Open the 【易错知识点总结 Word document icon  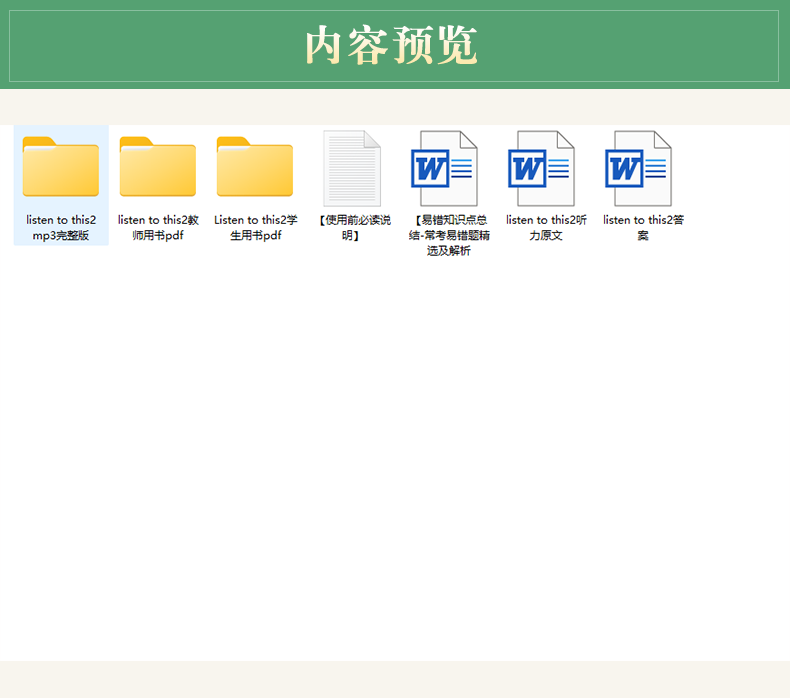(444, 168)
